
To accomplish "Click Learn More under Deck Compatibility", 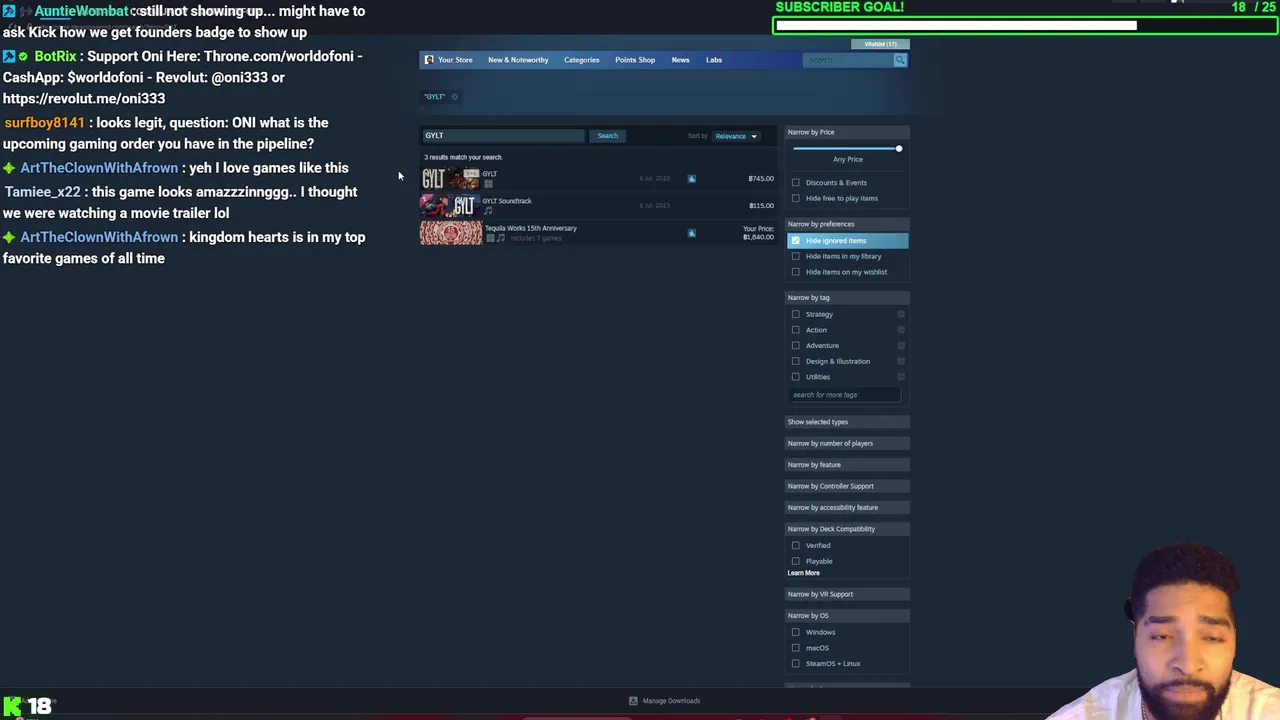I will coord(803,573).
